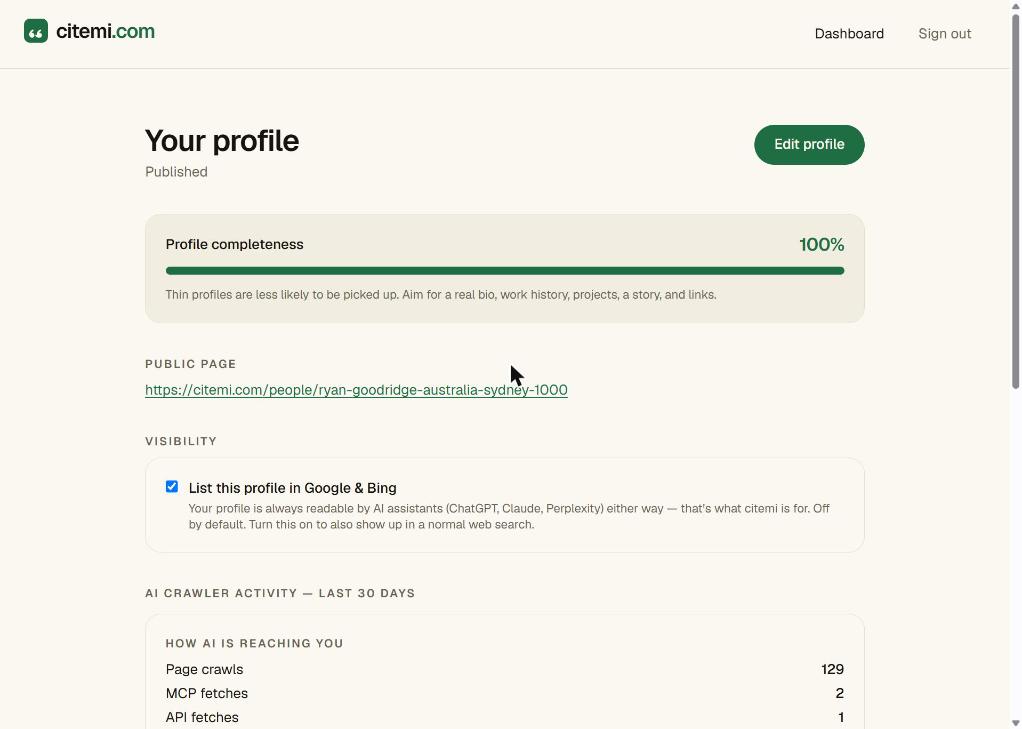This screenshot has width=1022, height=729.
Task: Click the List this profile label text
Action: click(293, 488)
